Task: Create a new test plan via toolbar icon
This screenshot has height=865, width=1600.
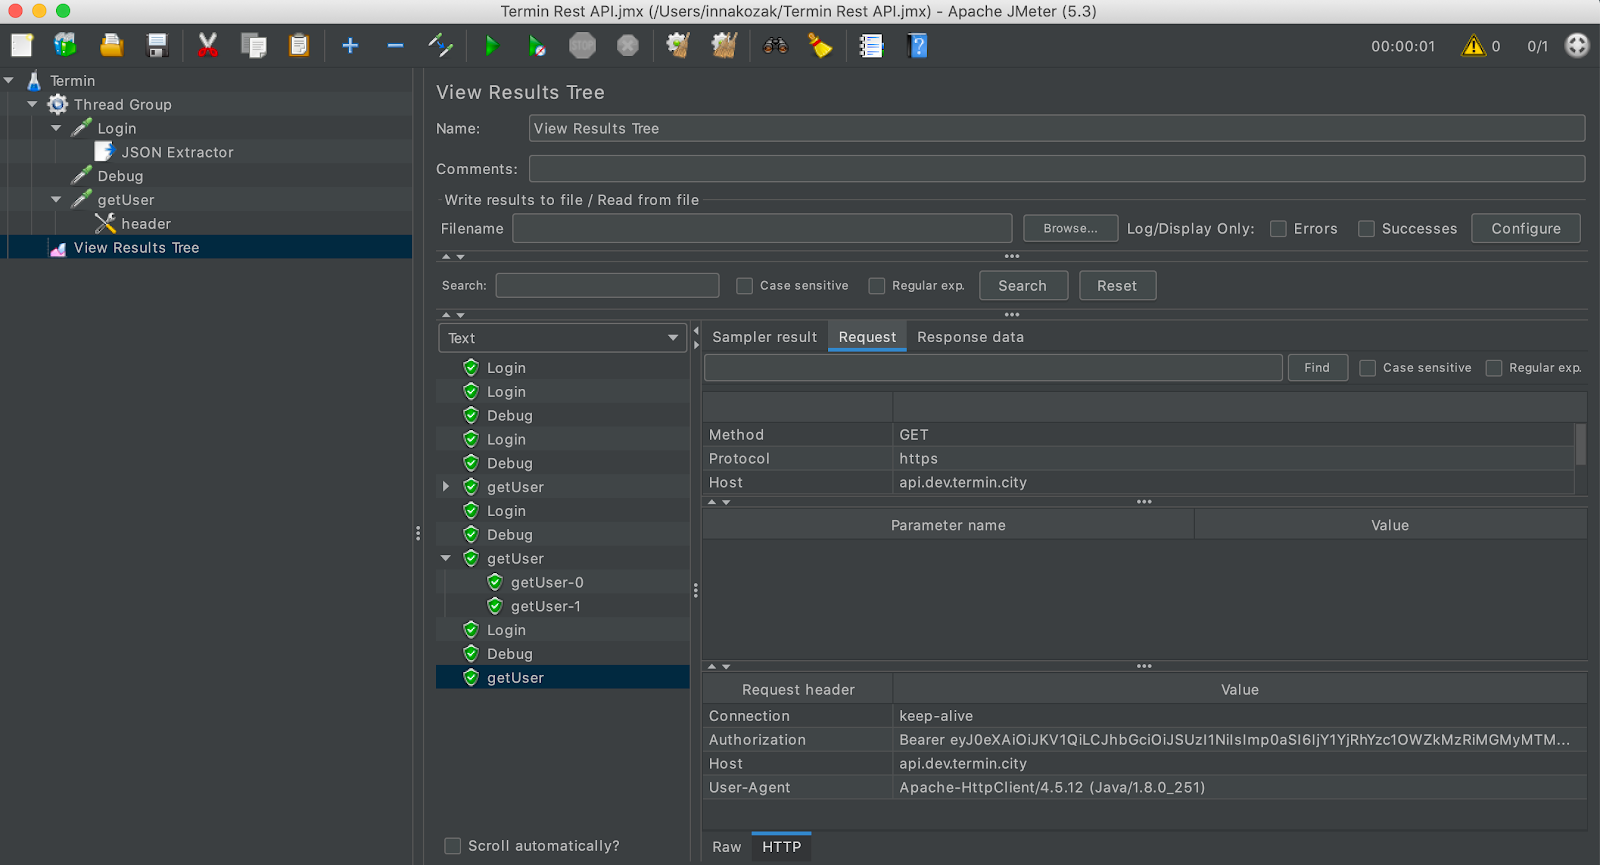Action: [22, 45]
